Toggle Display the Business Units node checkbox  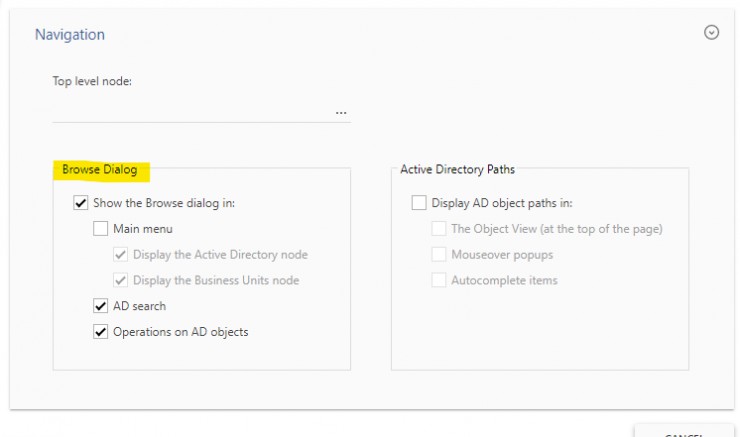tap(120, 280)
